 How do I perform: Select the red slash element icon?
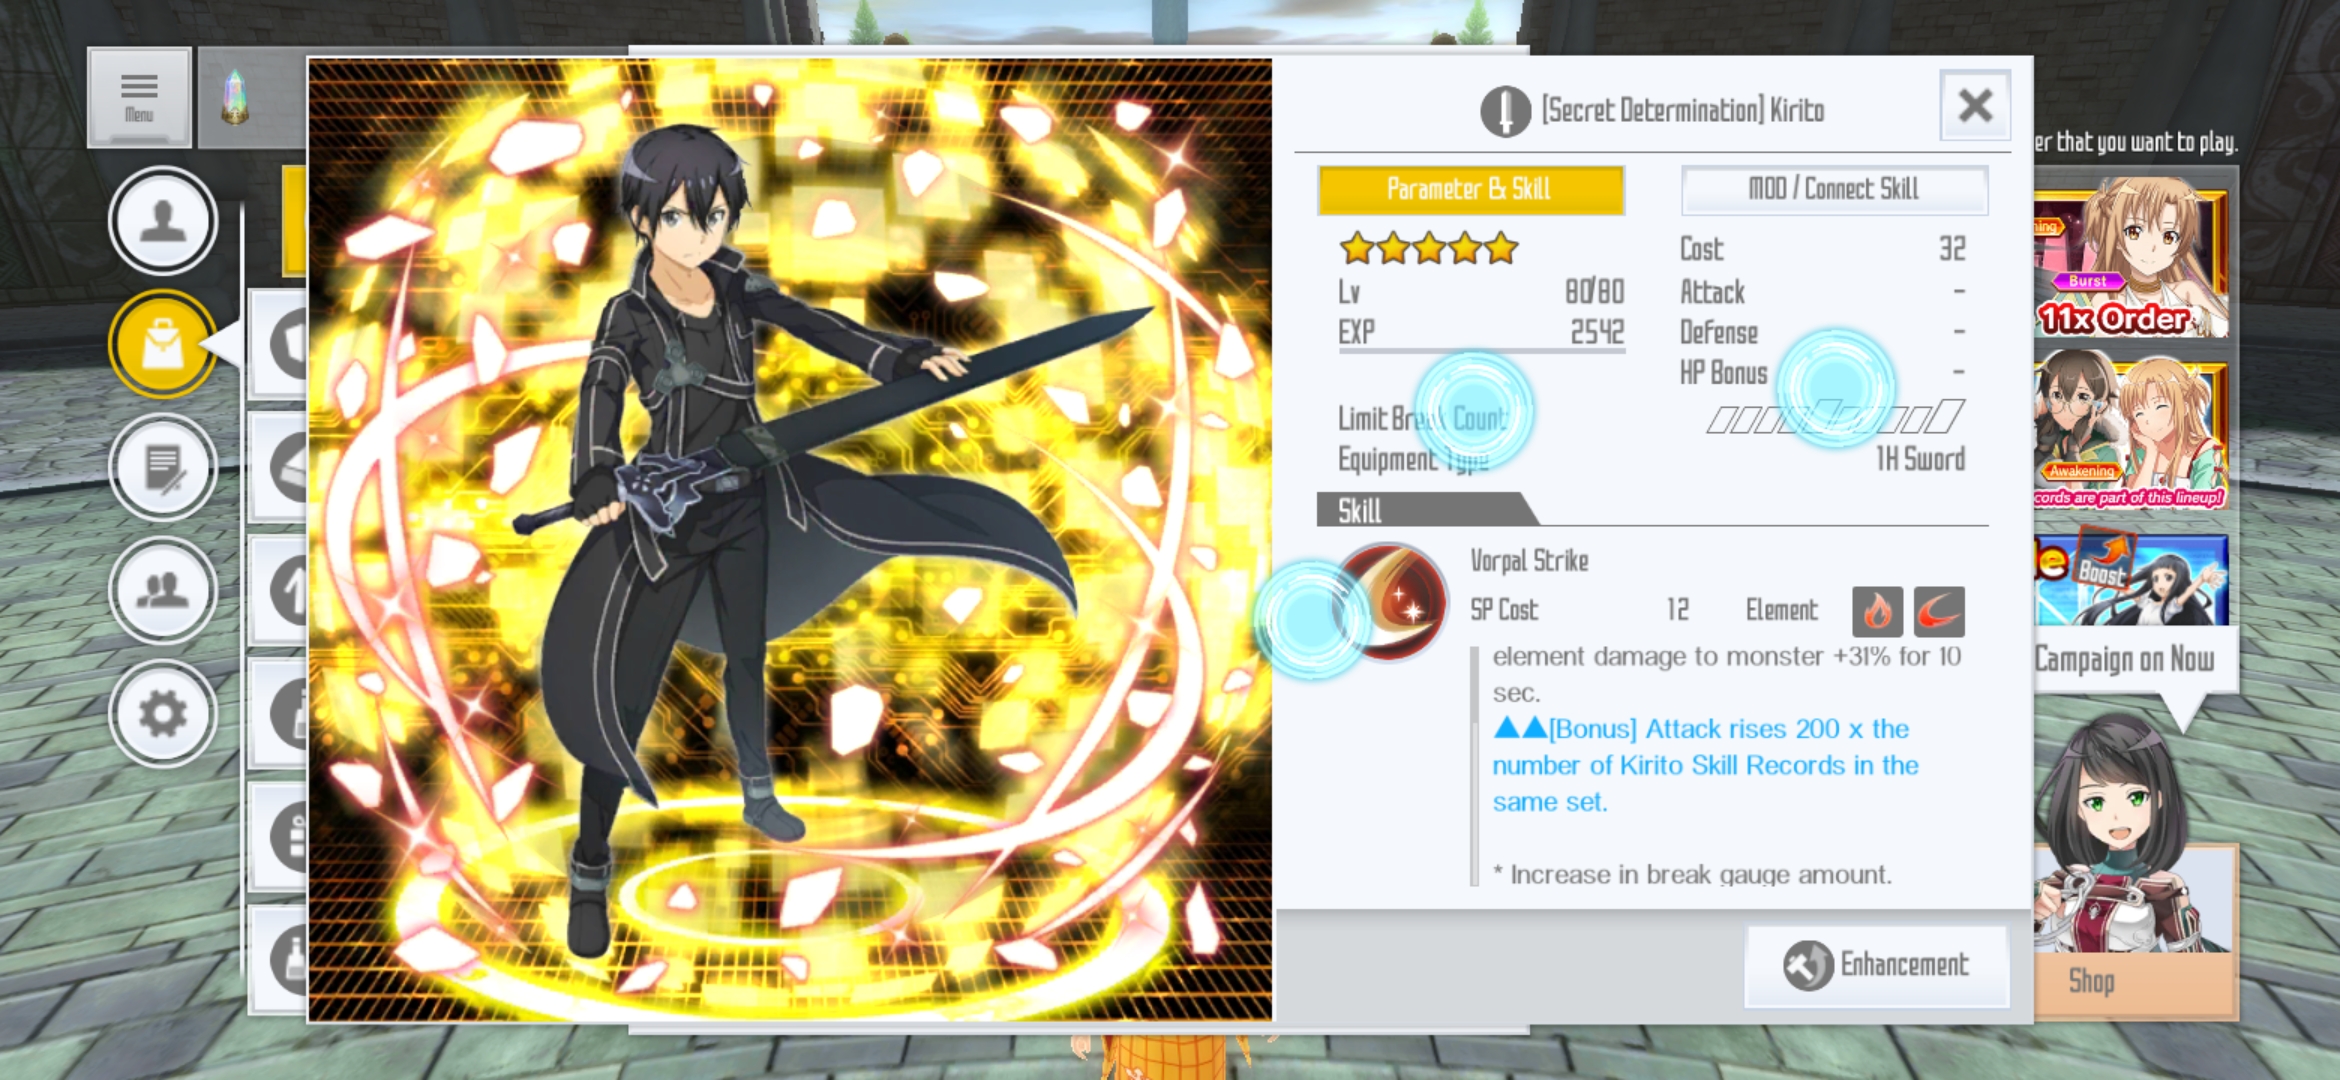click(x=1939, y=611)
